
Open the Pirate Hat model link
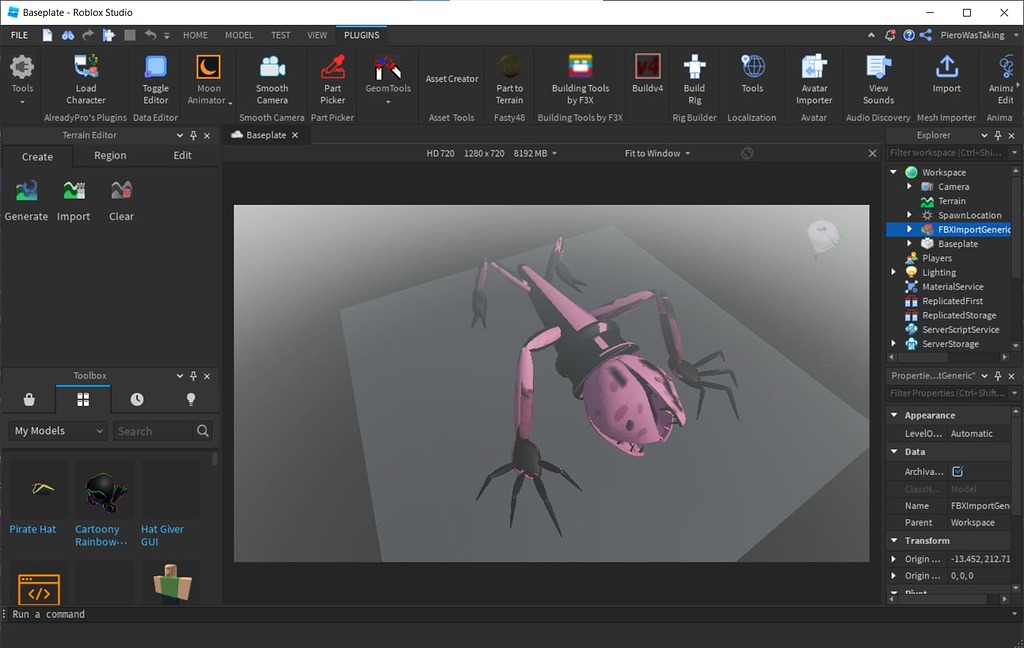pyautogui.click(x=33, y=529)
